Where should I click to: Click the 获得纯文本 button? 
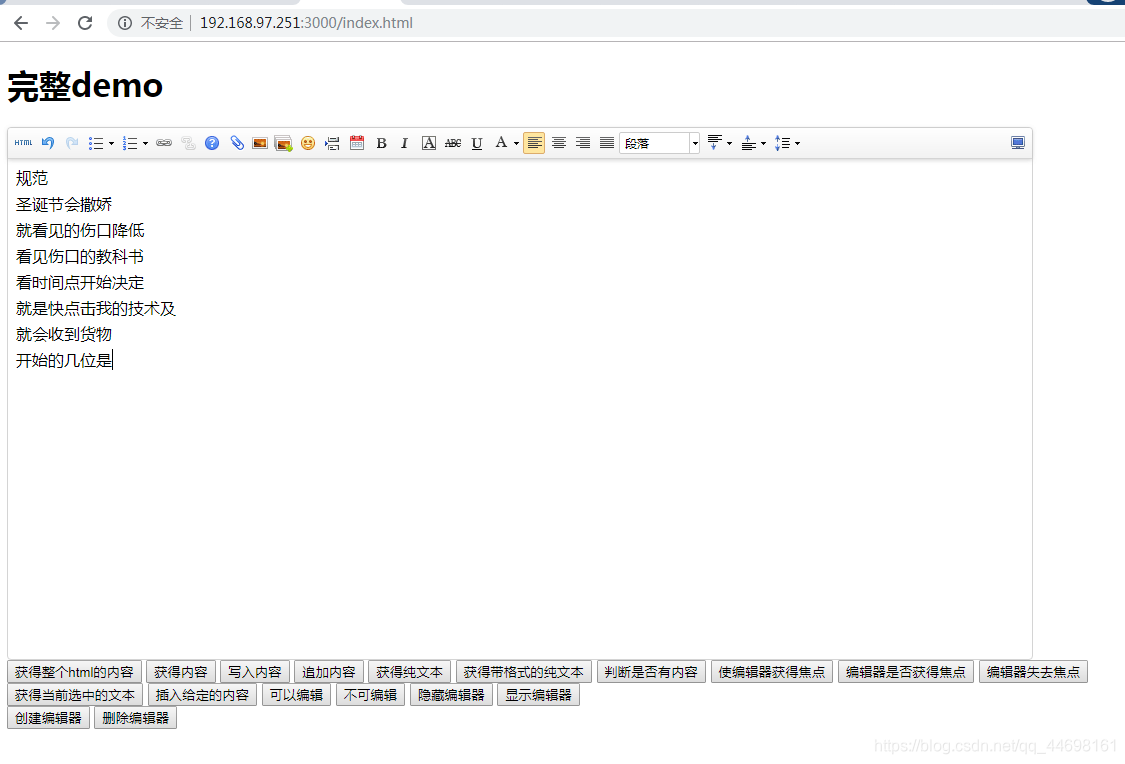pos(409,672)
